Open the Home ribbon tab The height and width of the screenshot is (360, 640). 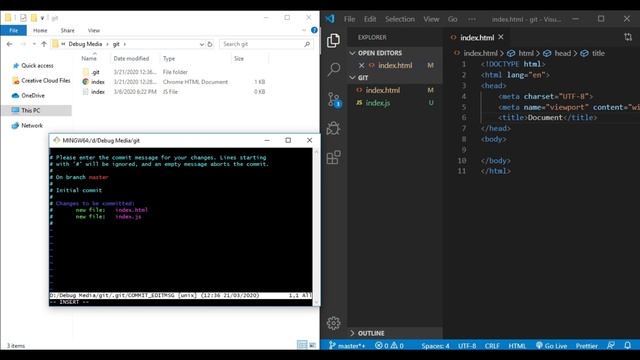(40, 30)
